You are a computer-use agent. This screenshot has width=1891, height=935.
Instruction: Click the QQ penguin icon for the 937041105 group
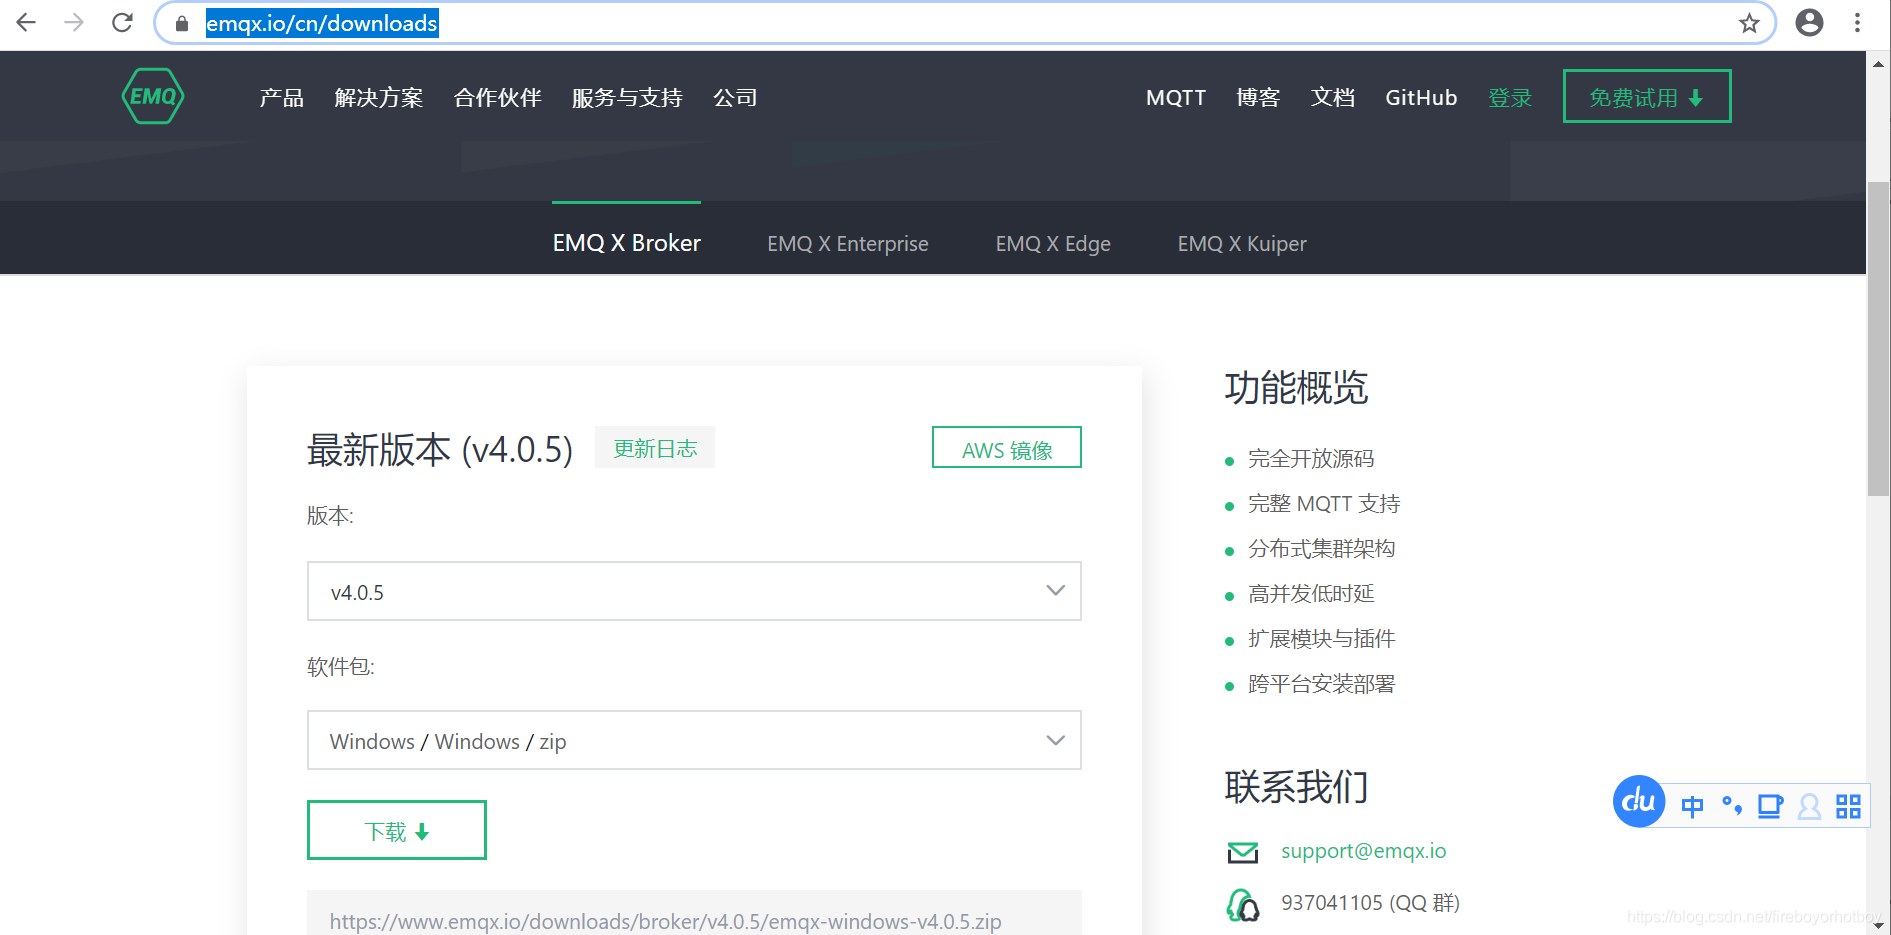[1242, 903]
